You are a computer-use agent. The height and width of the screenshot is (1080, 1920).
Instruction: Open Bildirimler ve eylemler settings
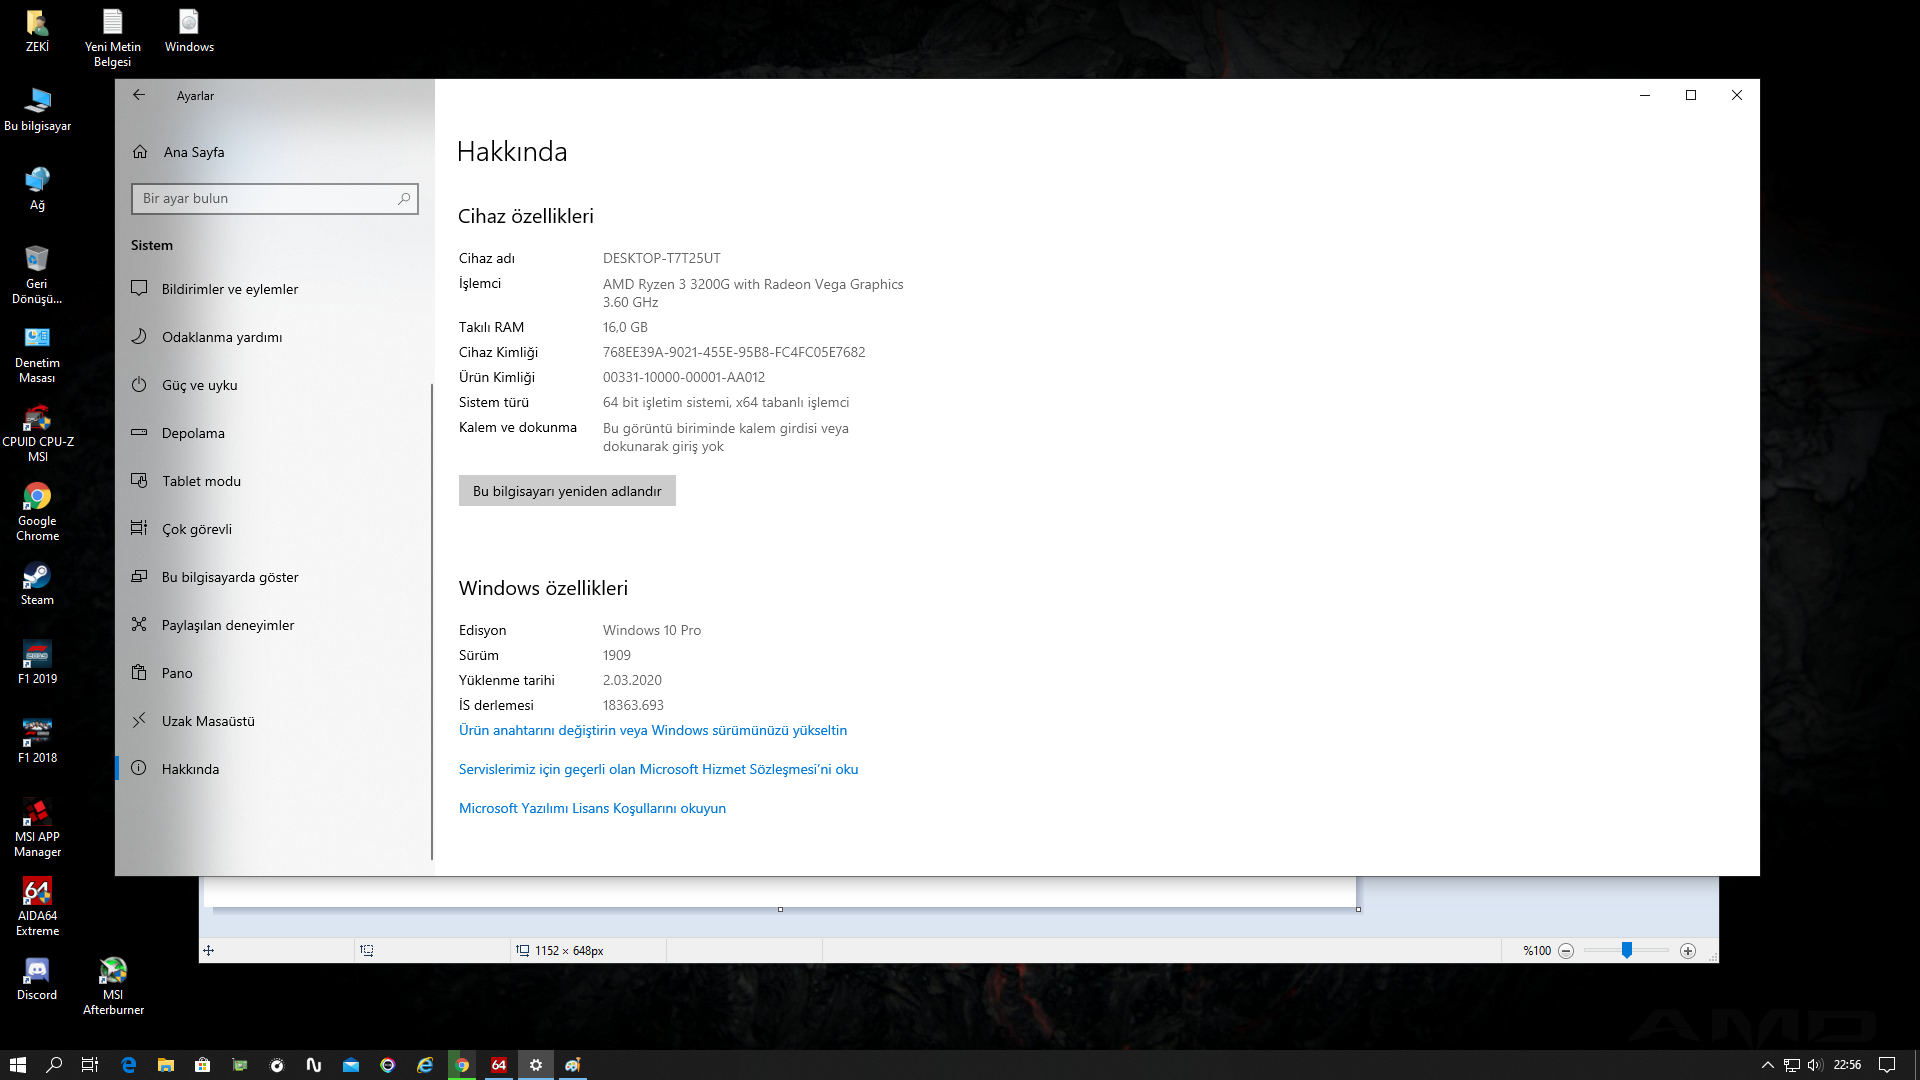pos(229,289)
